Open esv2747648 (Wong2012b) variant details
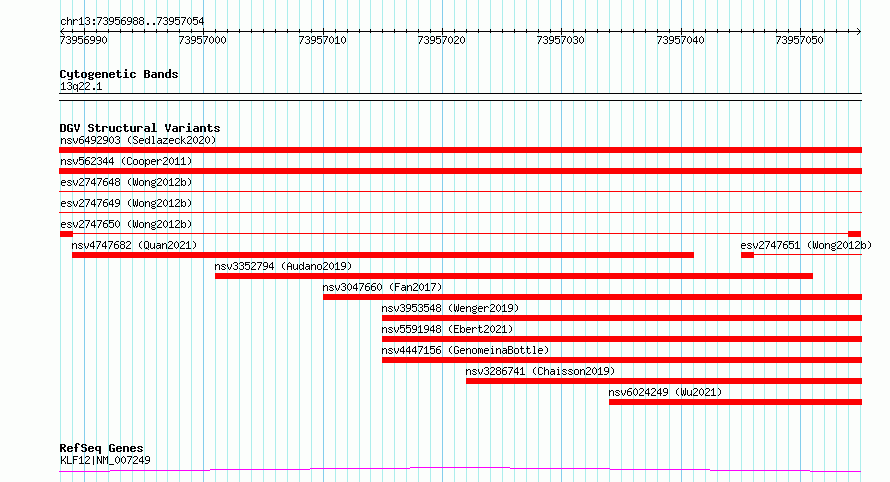Viewport: 890px width, 482px height. pos(126,182)
